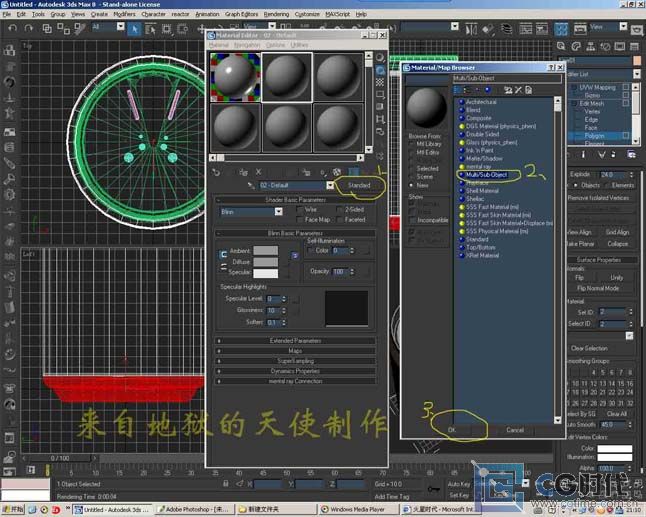The width and height of the screenshot is (646, 517).
Task: Enable the 2-Sided checkbox
Action: tap(339, 210)
